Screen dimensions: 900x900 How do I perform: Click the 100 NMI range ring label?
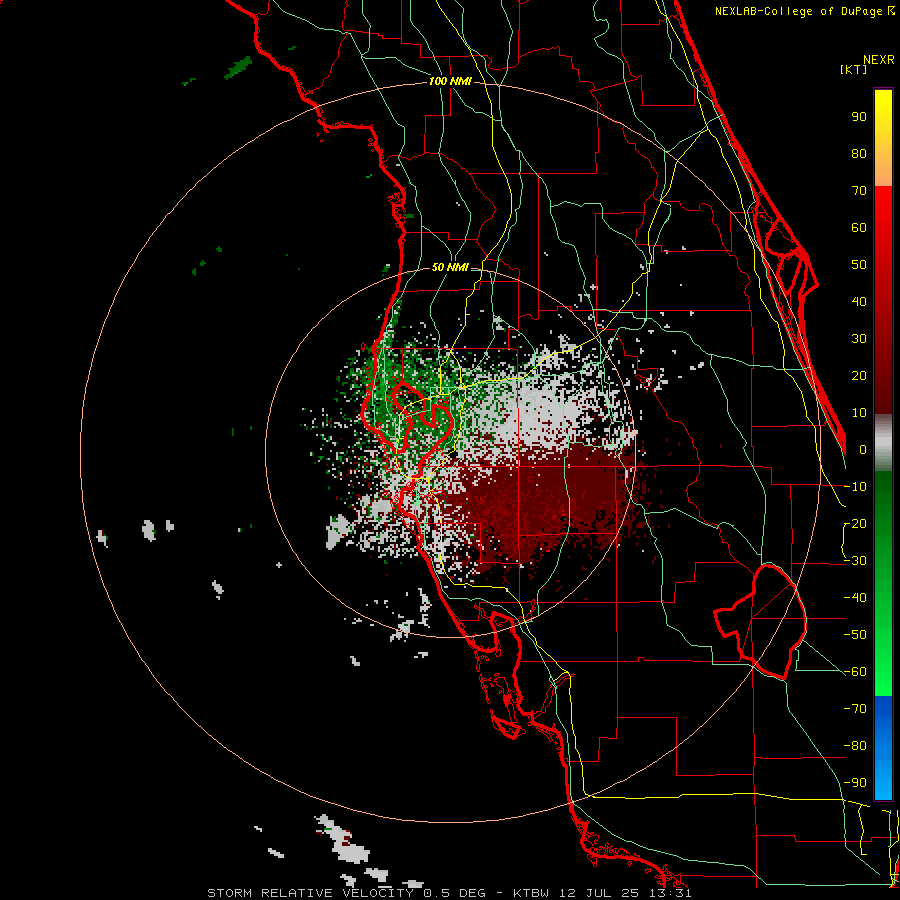click(450, 82)
